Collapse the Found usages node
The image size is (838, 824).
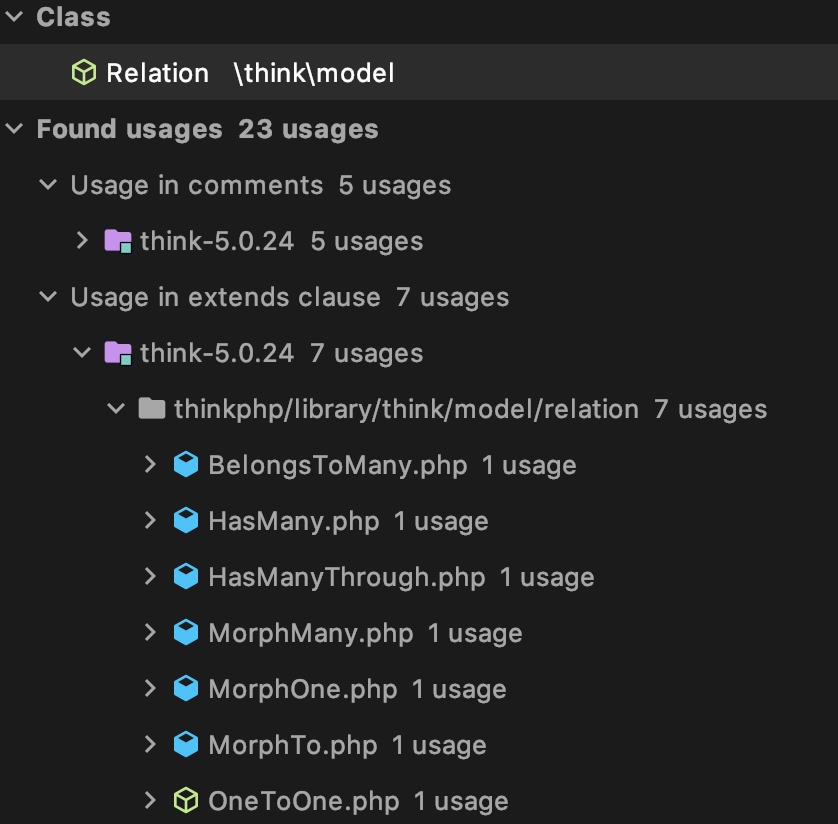tap(14, 128)
